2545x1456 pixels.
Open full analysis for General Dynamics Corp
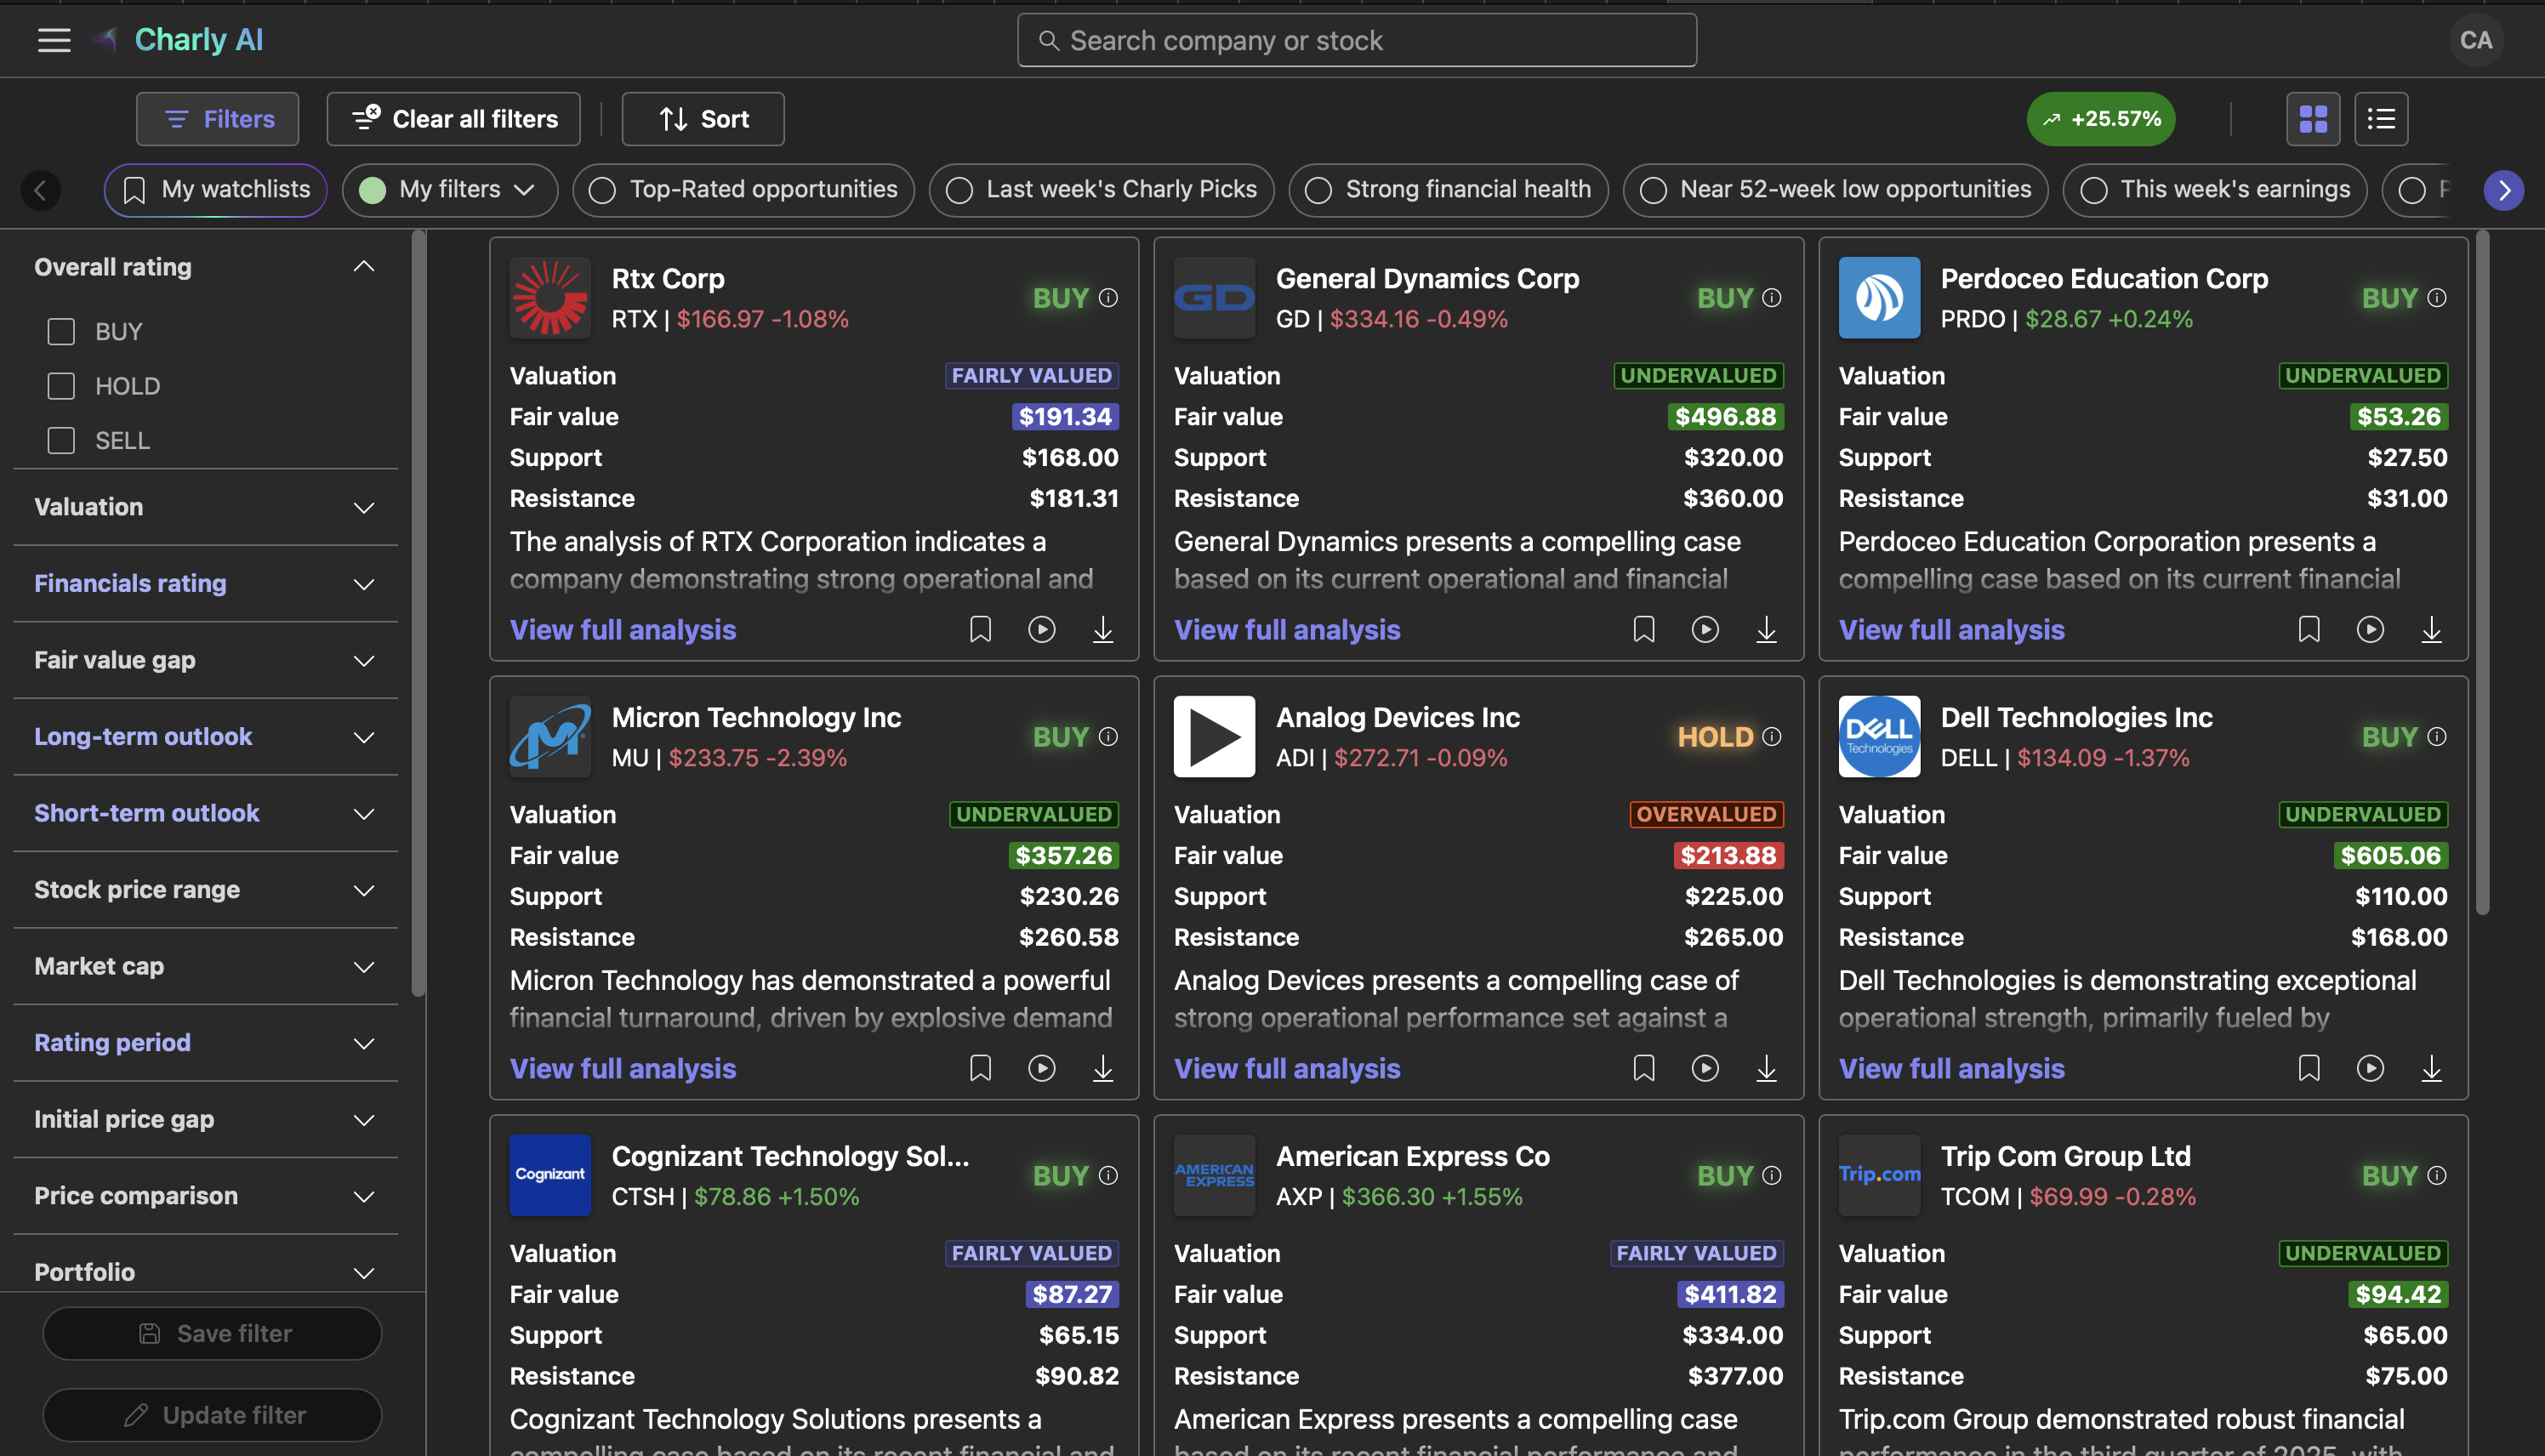(1287, 629)
